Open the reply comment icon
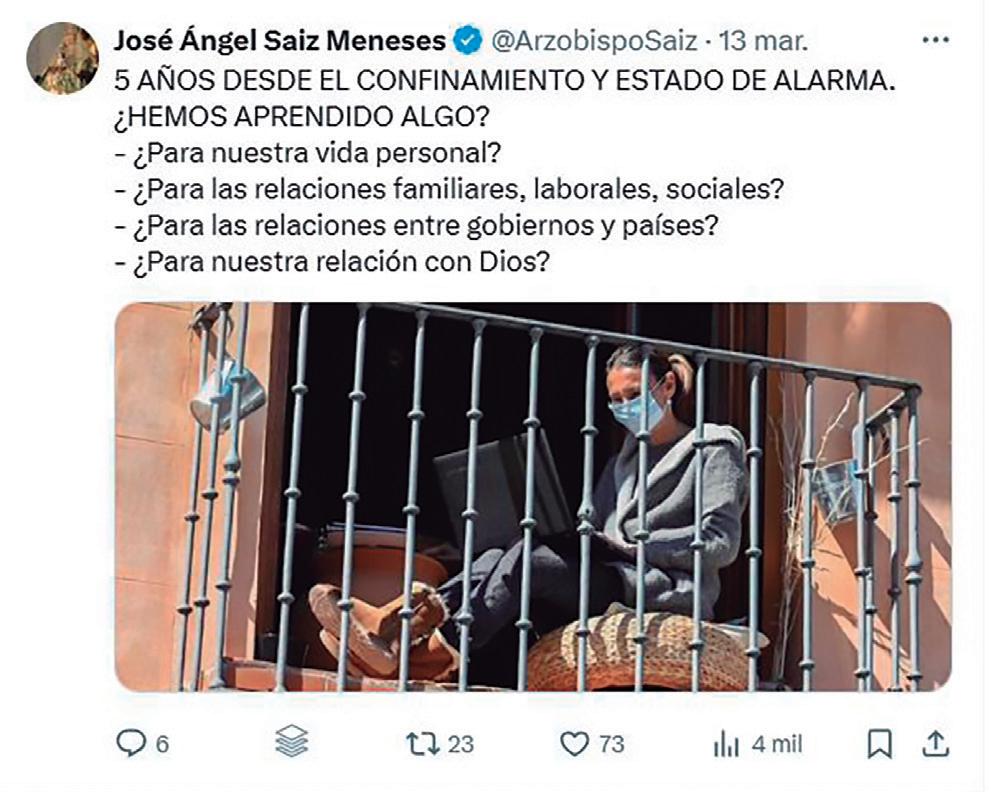 click(x=131, y=743)
